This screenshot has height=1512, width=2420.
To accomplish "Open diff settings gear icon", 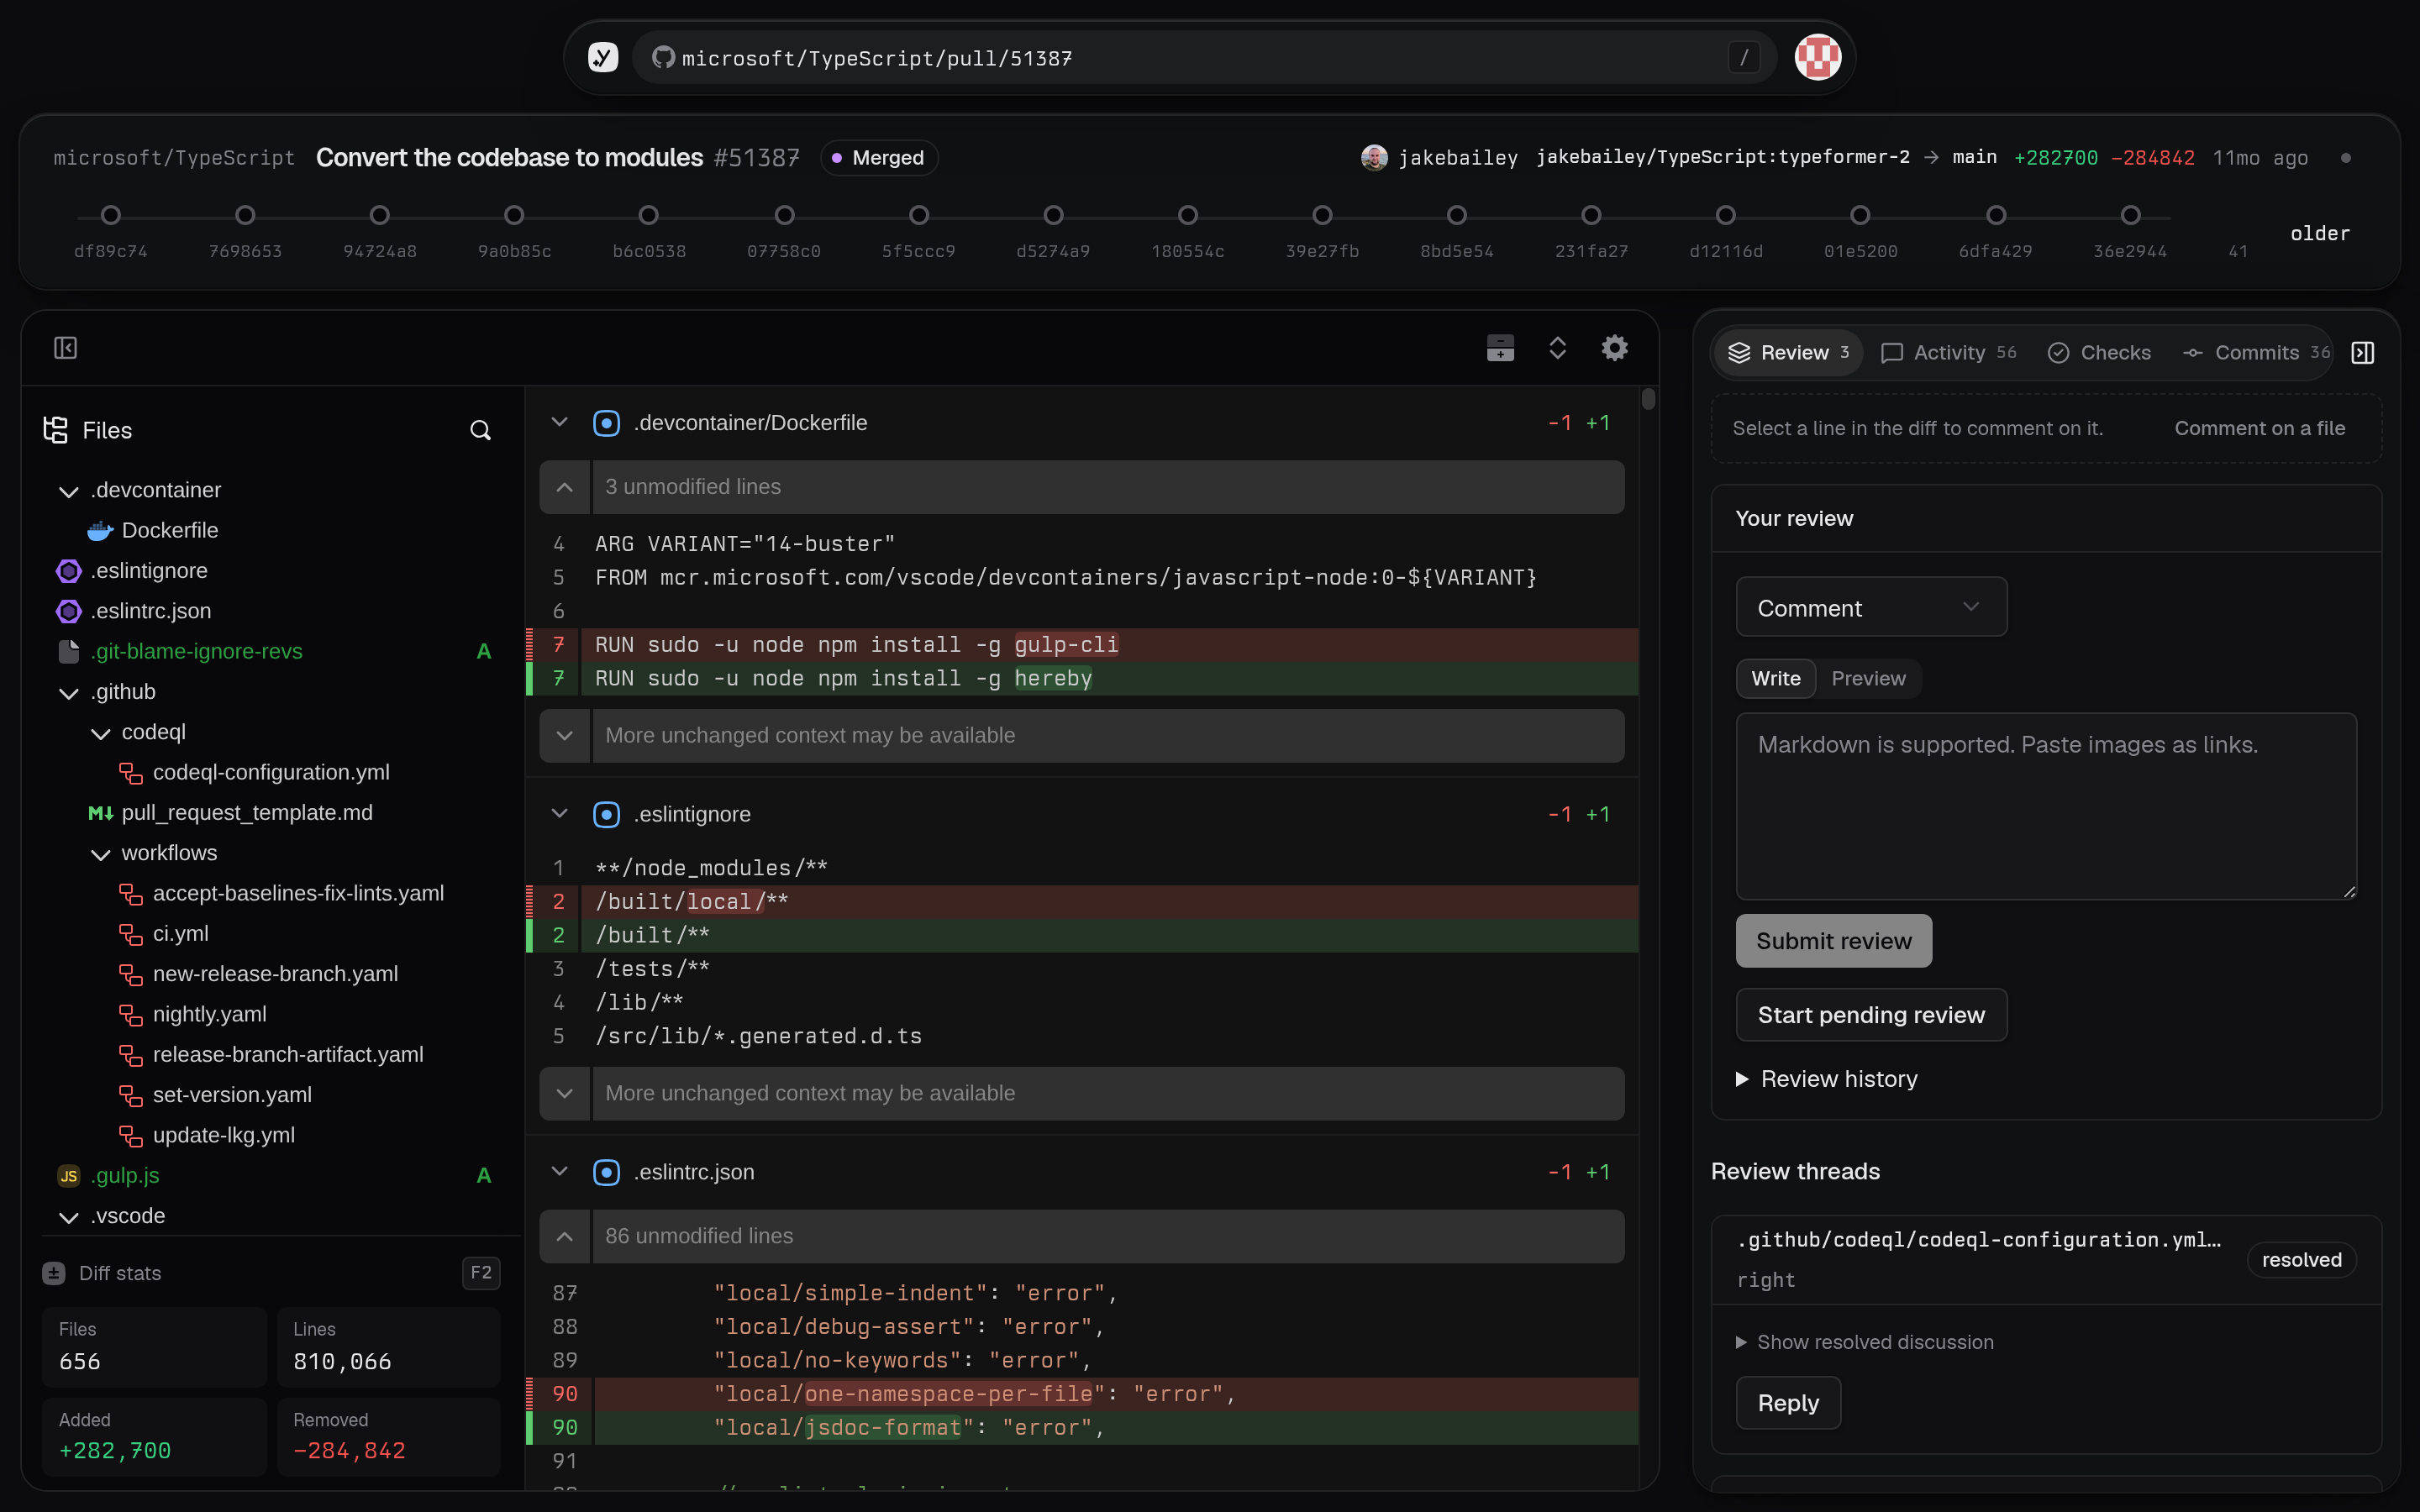I will click(1614, 348).
